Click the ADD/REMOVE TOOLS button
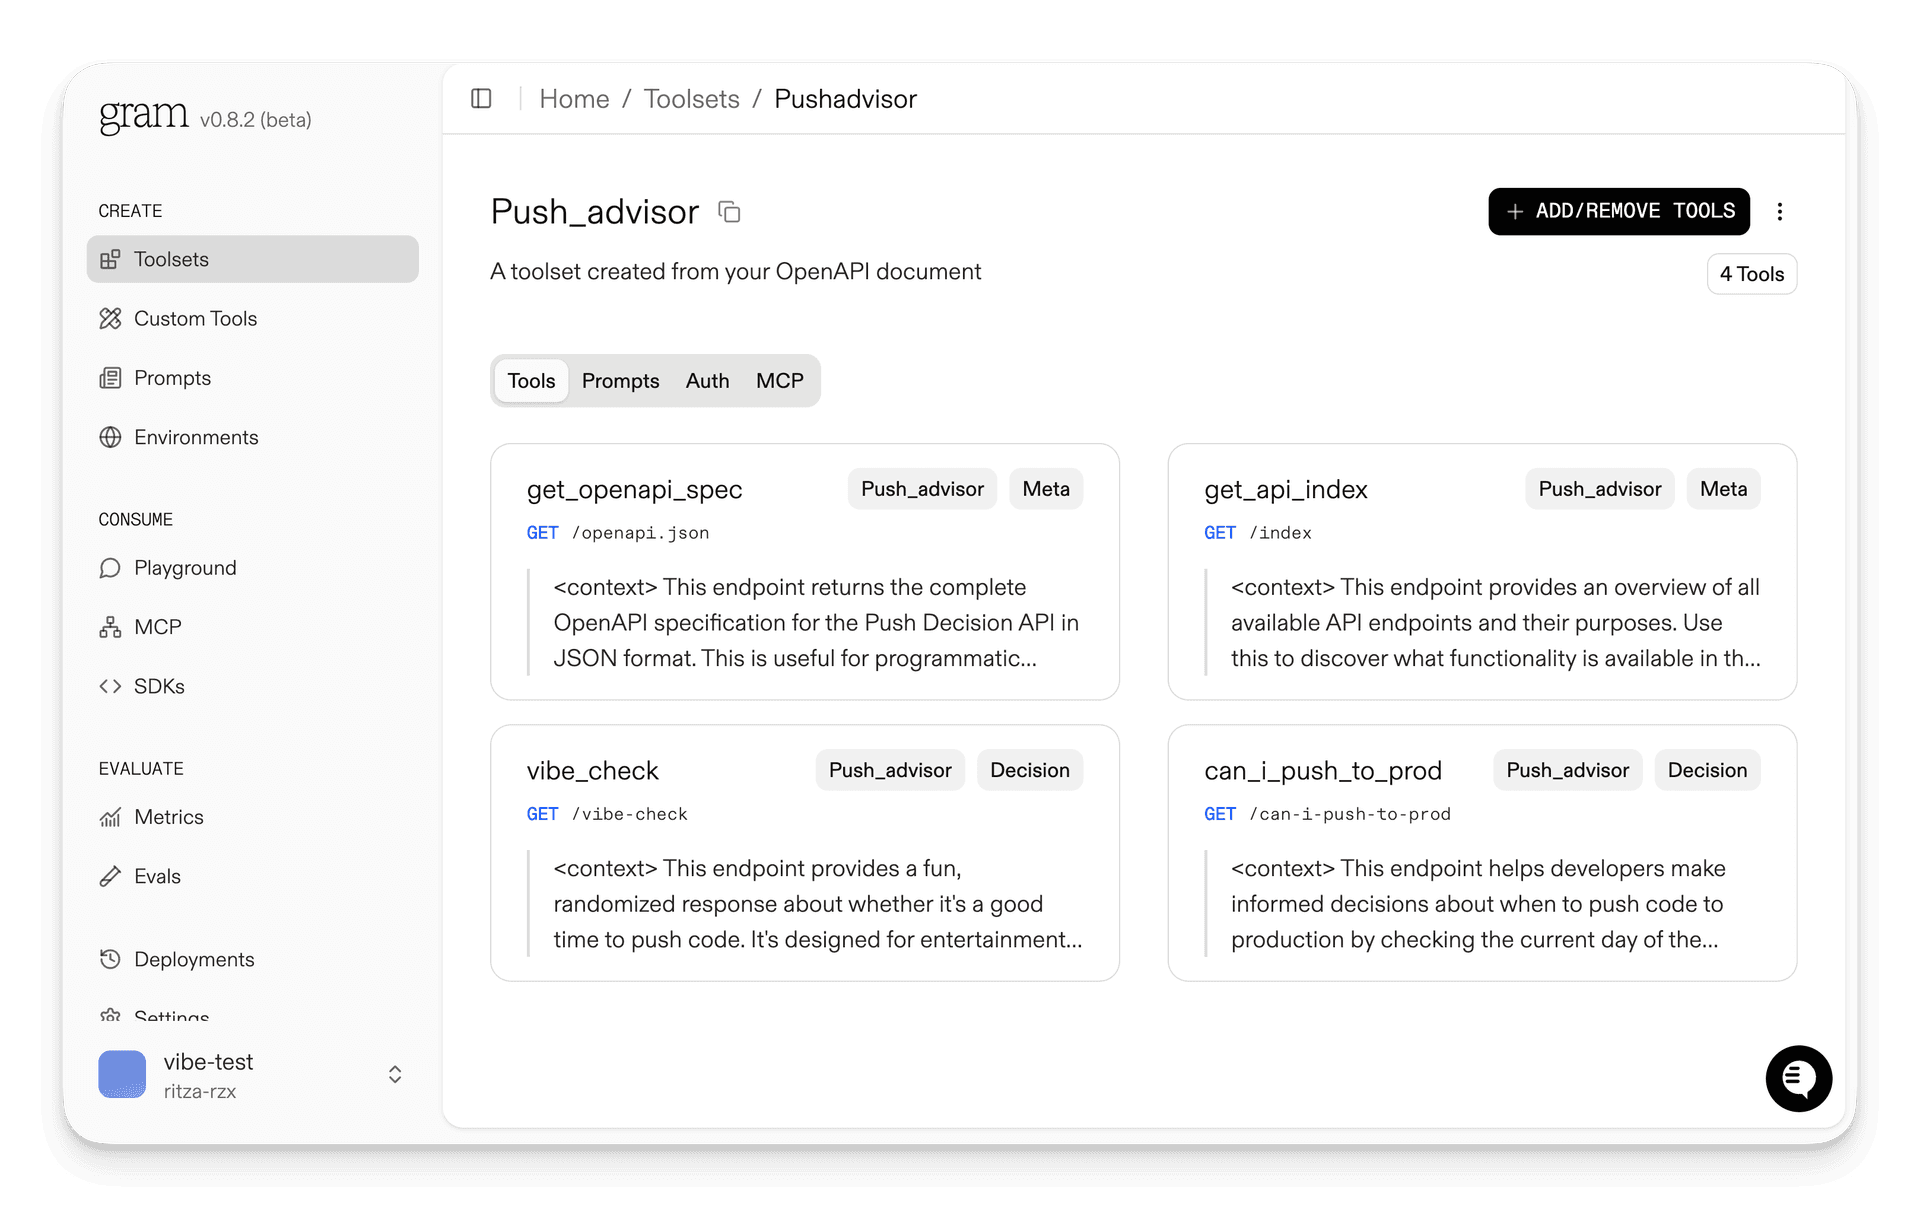The image size is (1920, 1207). pyautogui.click(x=1618, y=211)
